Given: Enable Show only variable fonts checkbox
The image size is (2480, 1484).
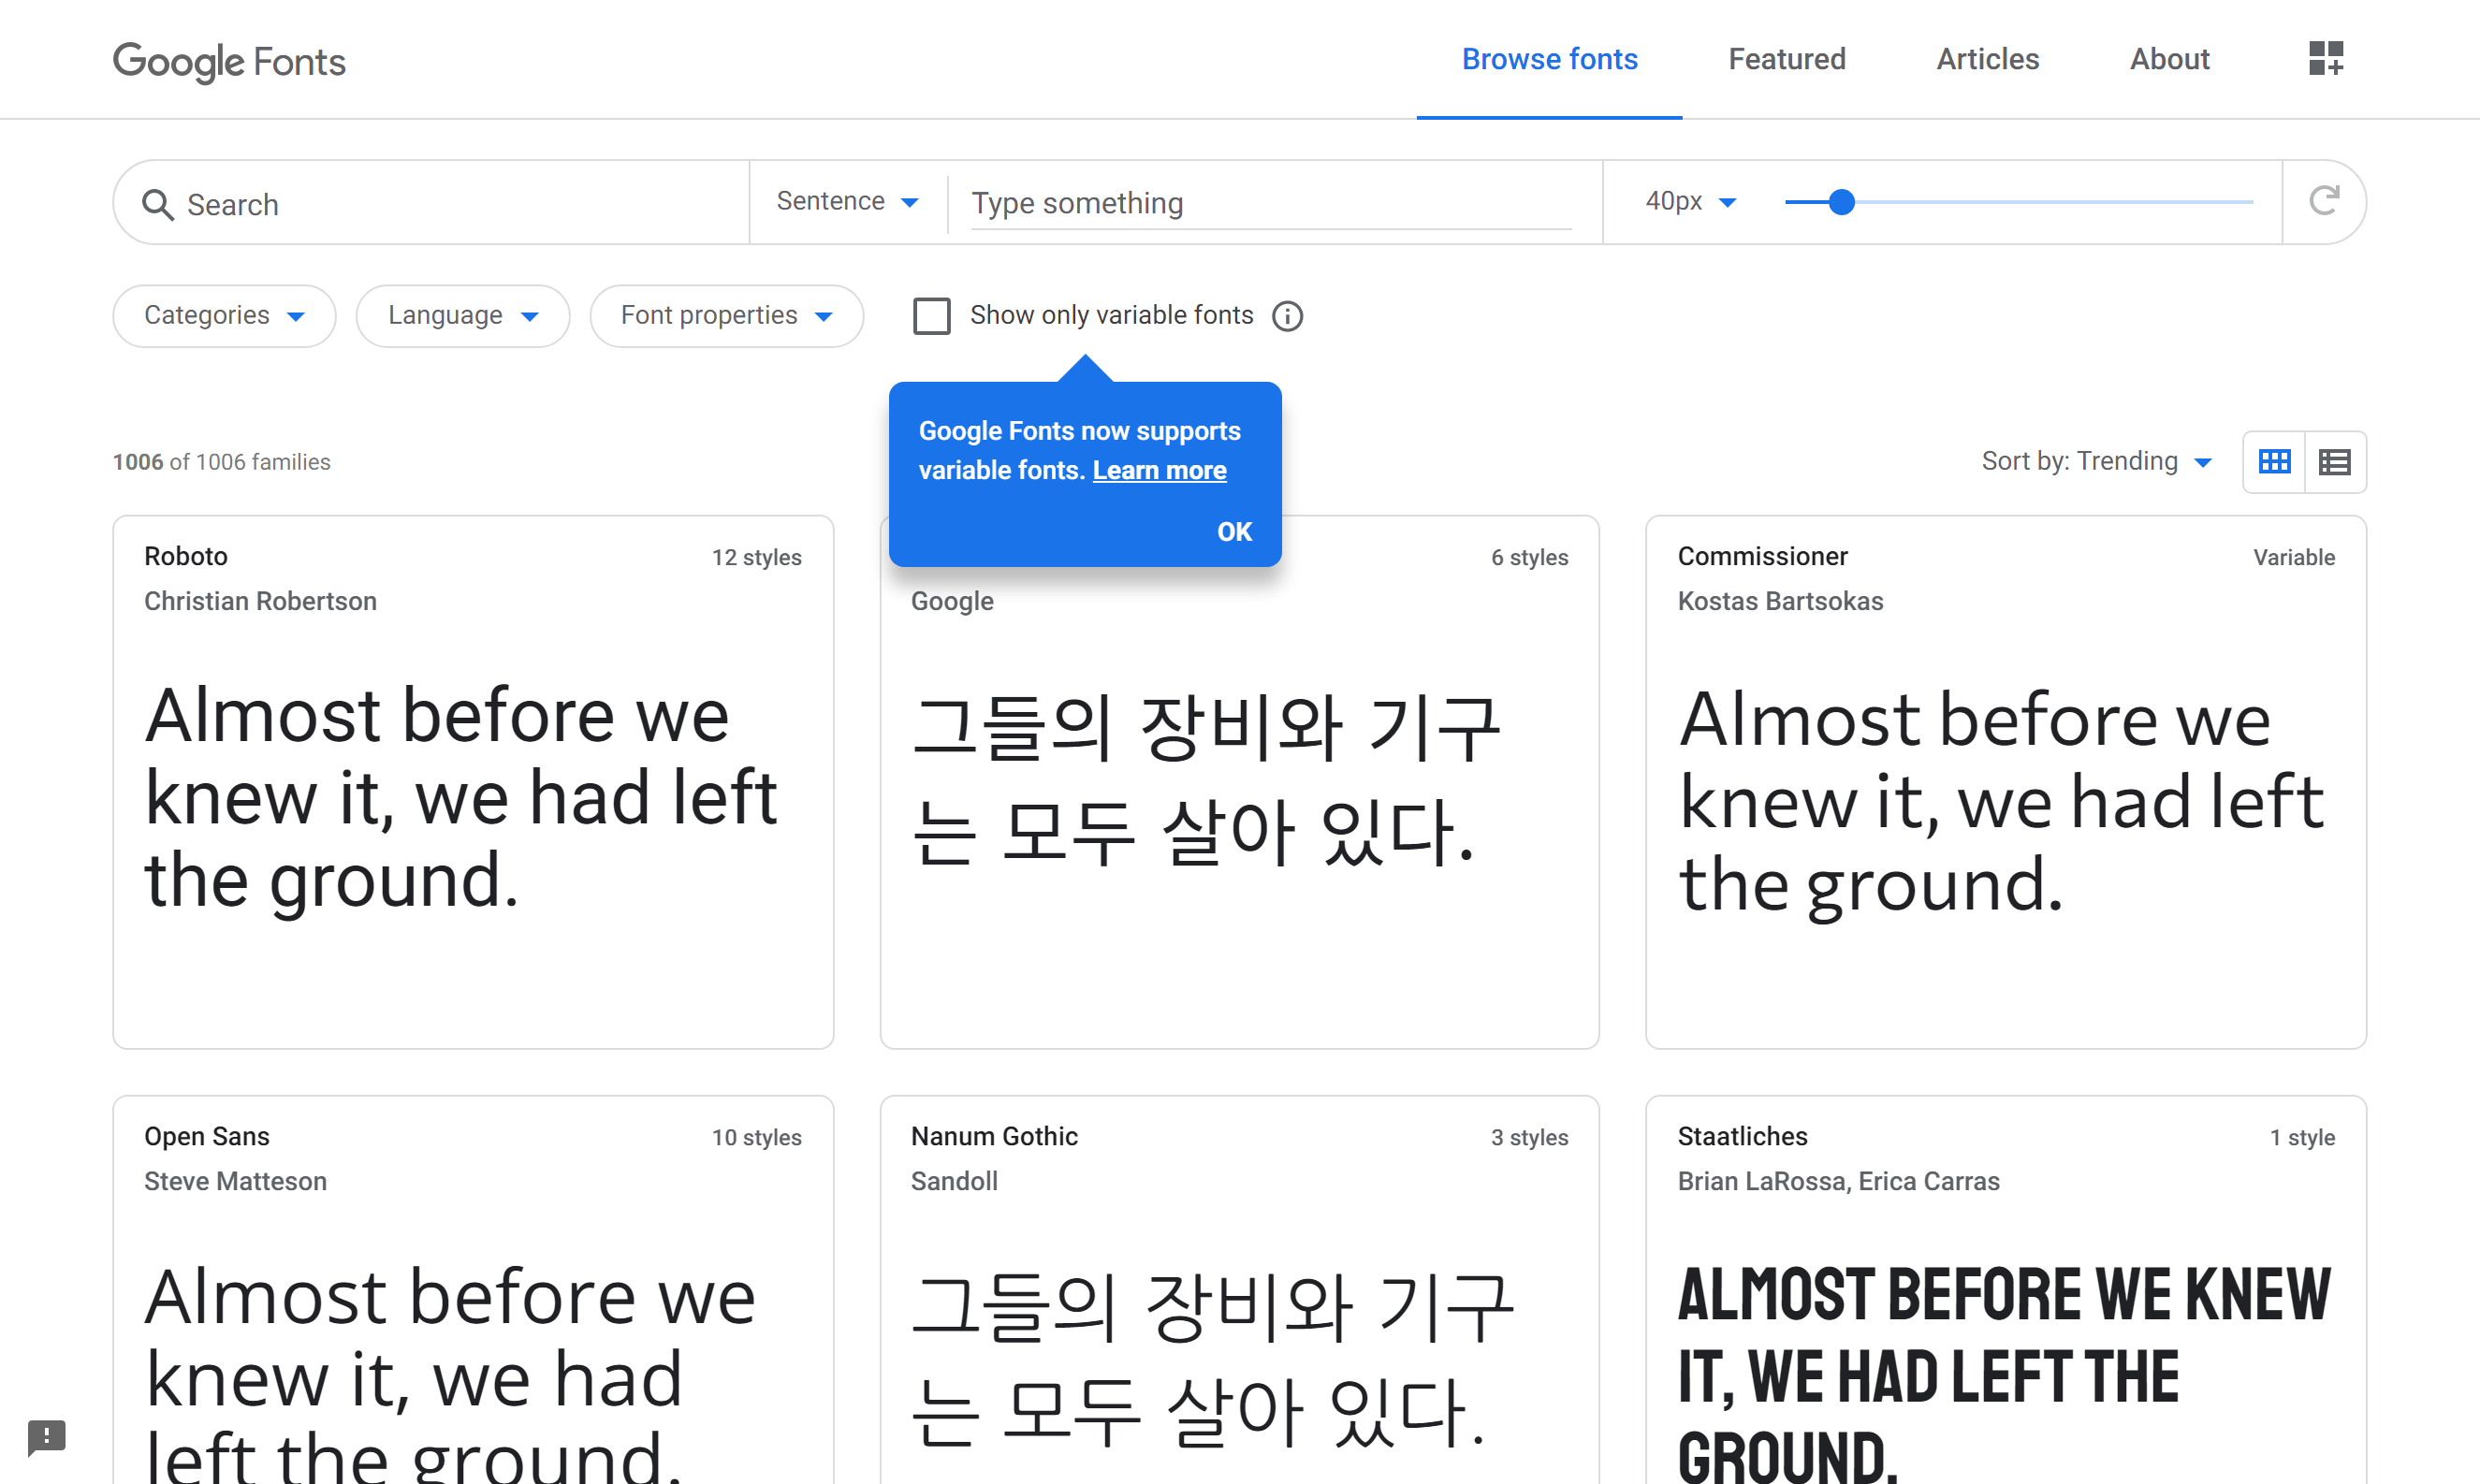Looking at the screenshot, I should [931, 316].
